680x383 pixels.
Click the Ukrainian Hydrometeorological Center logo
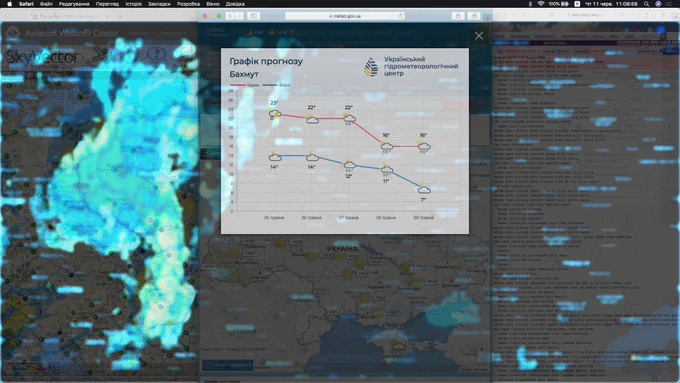[411, 66]
